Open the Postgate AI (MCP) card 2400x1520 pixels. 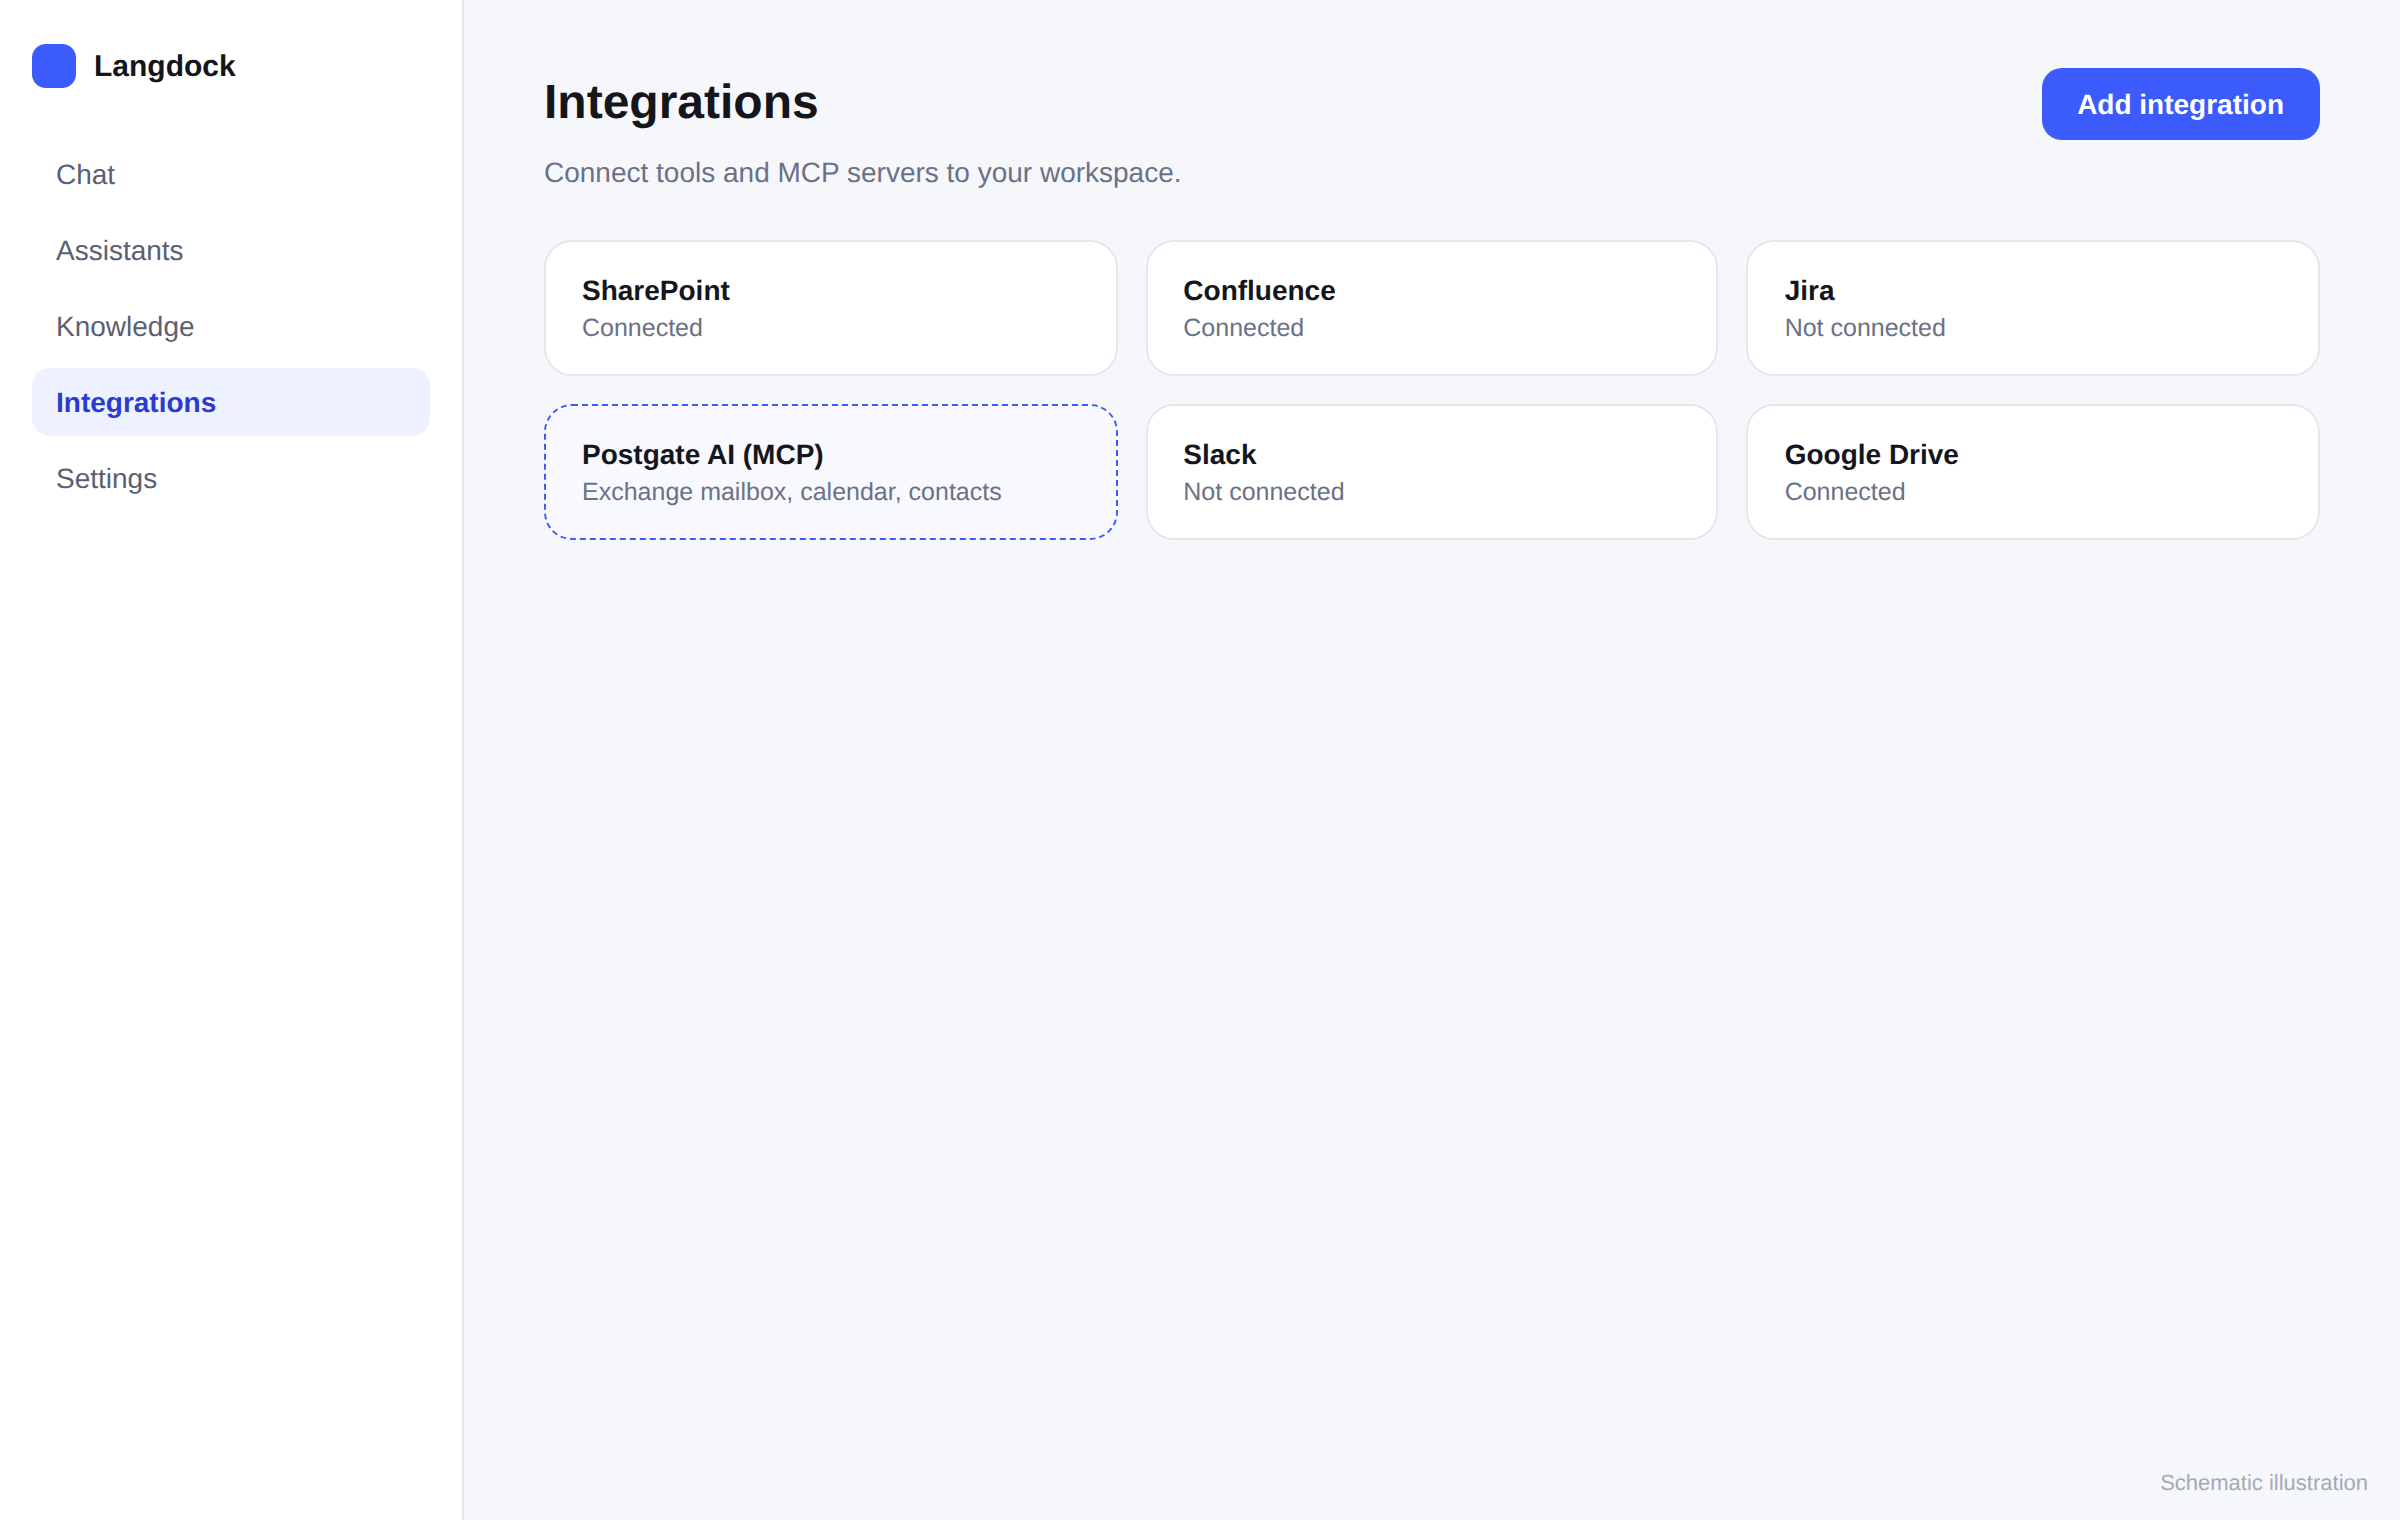click(x=831, y=472)
